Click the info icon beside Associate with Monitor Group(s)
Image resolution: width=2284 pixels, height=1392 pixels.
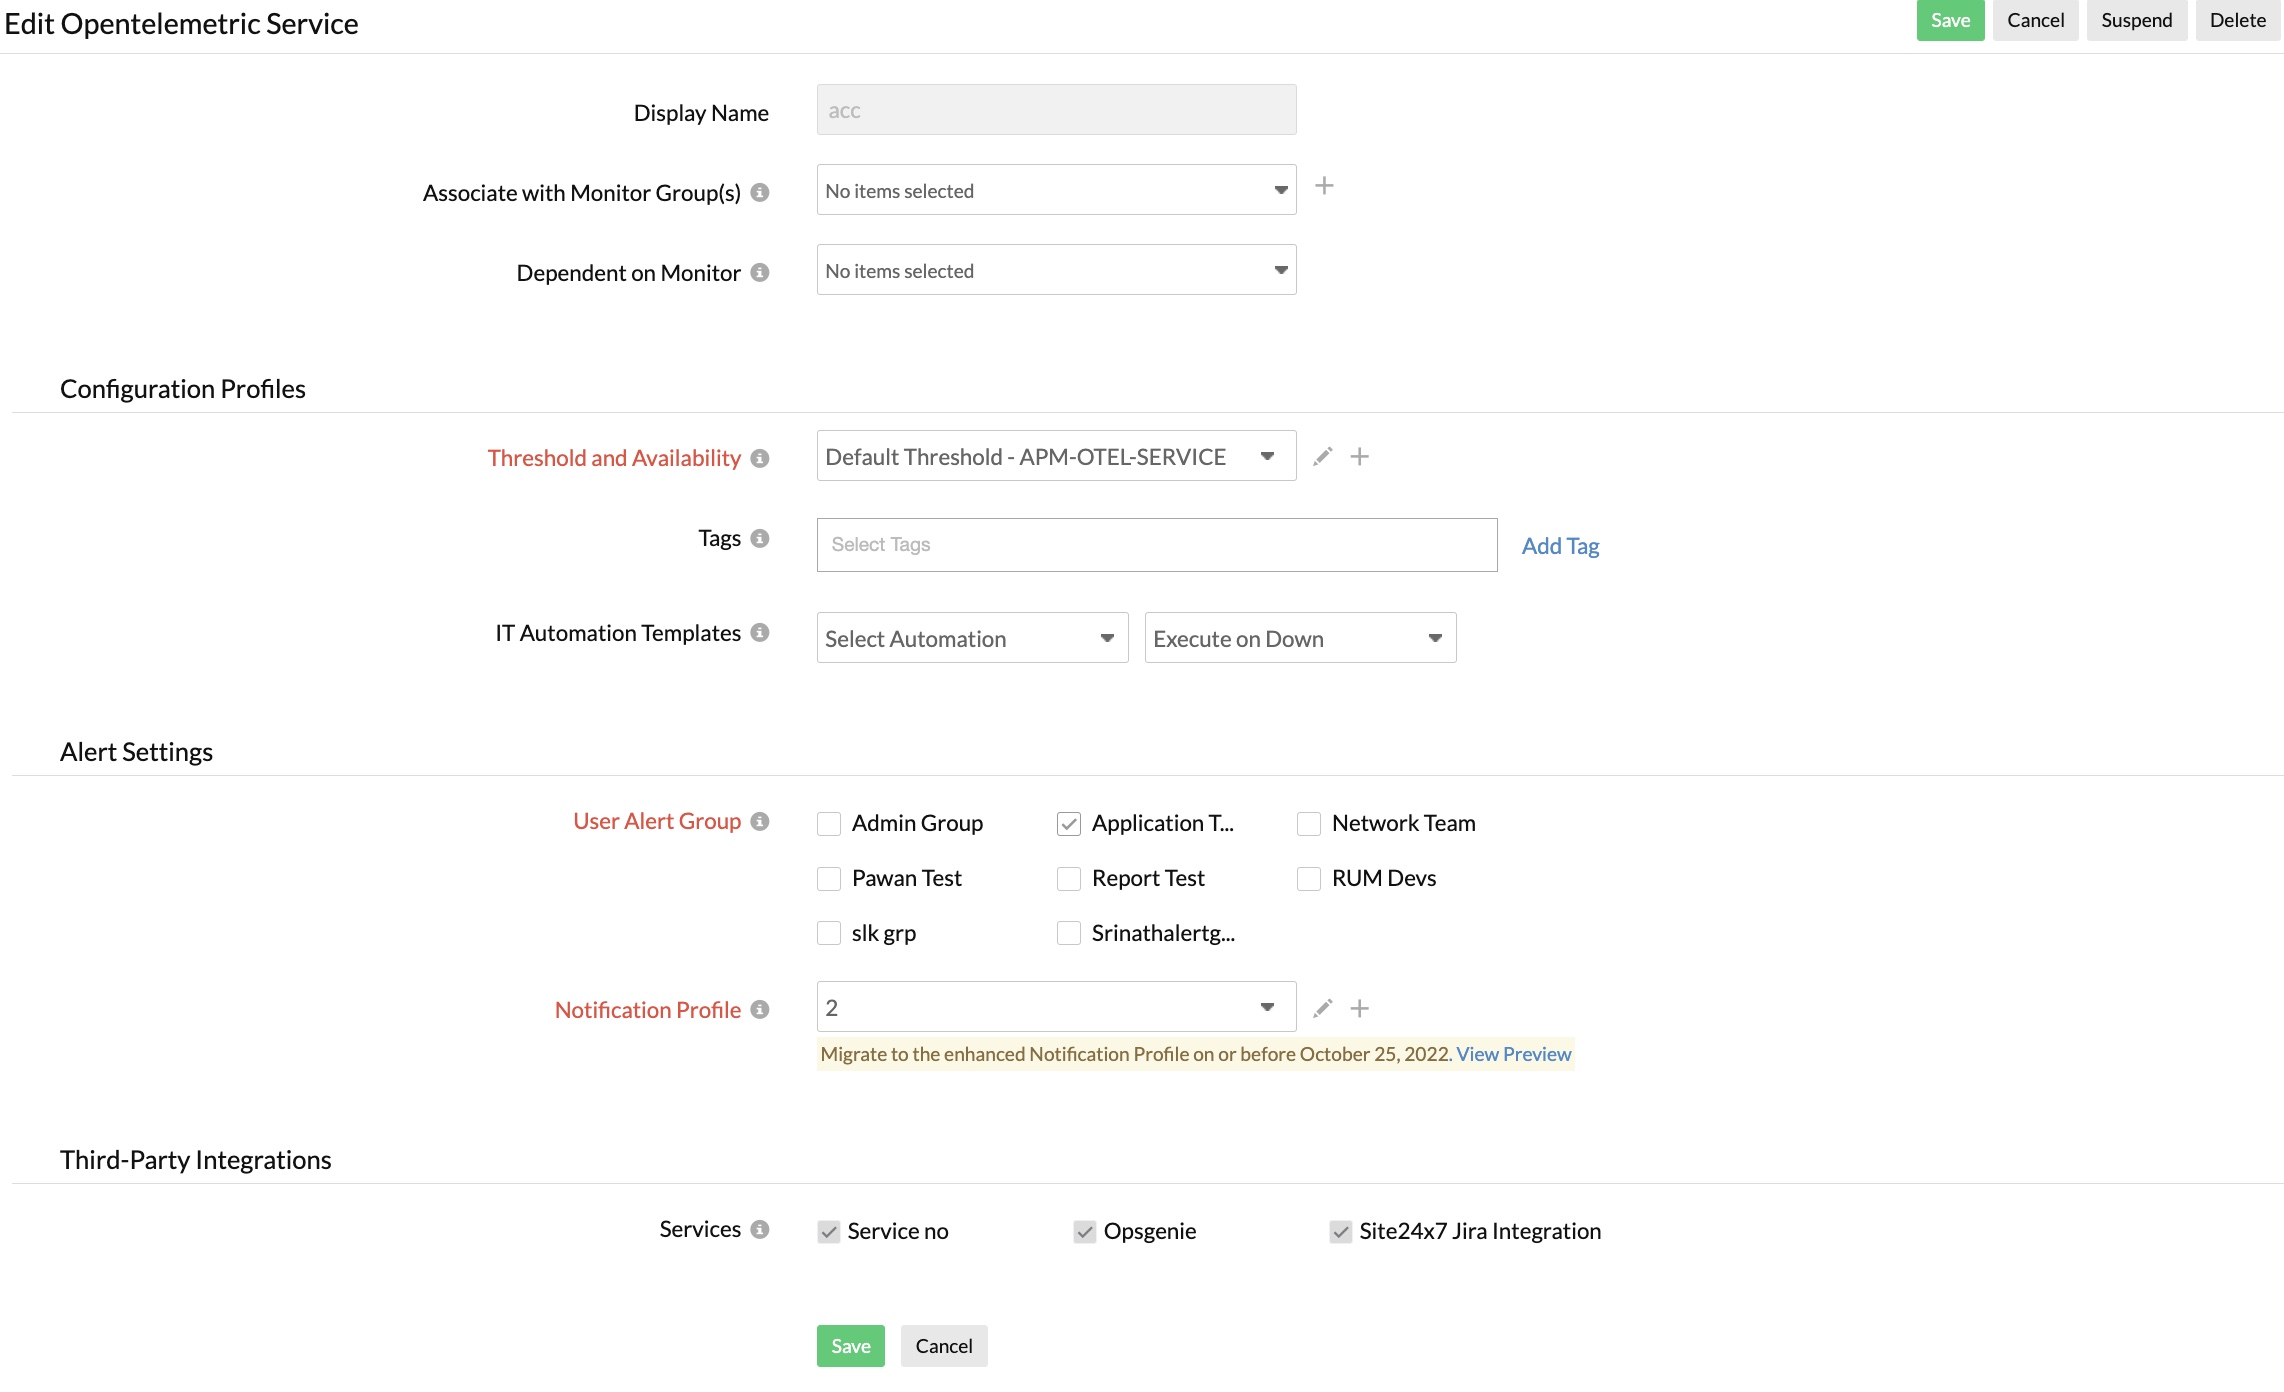760,192
